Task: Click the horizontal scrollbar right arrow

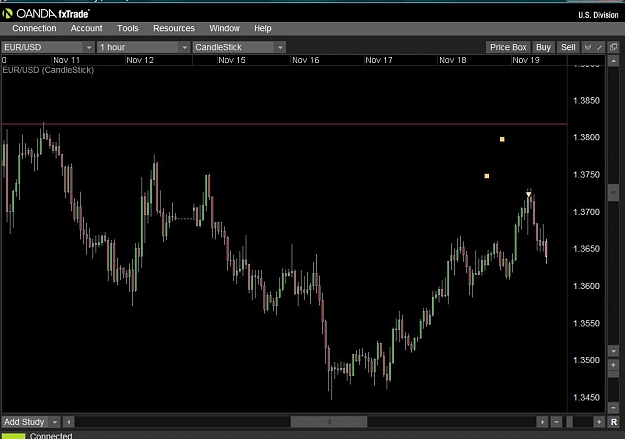Action: [542, 422]
